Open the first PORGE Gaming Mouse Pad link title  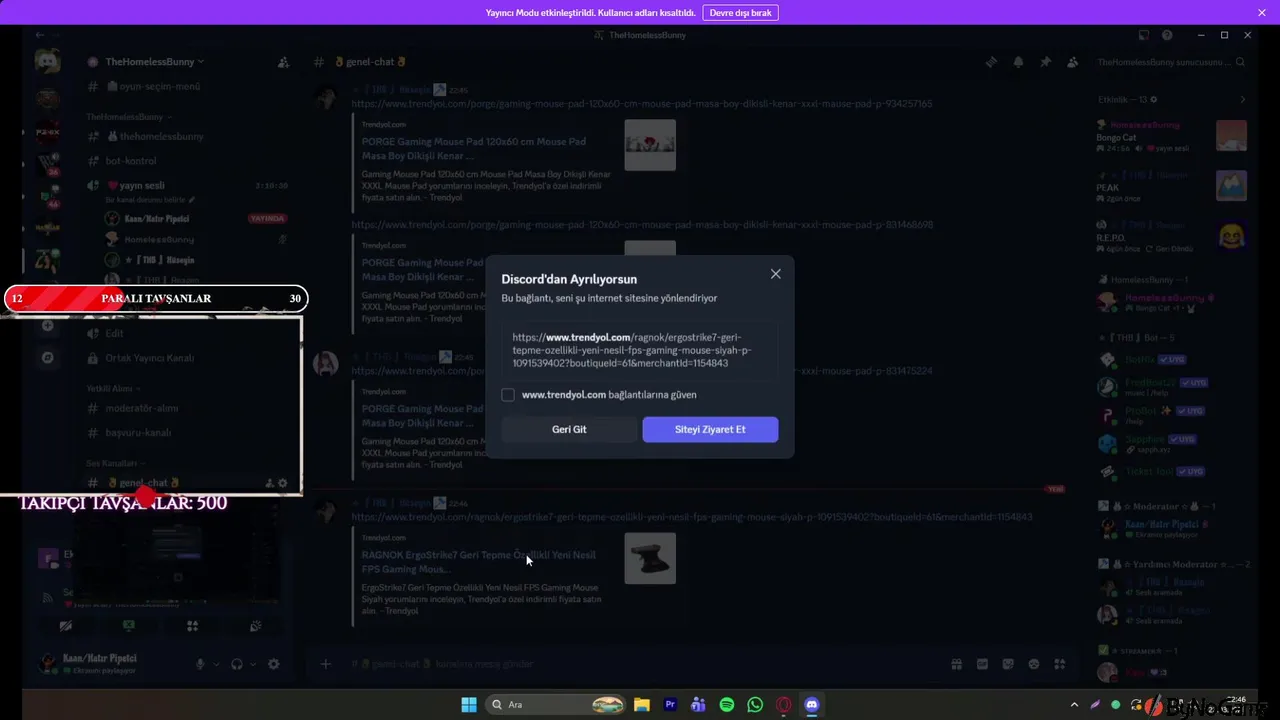(474, 148)
